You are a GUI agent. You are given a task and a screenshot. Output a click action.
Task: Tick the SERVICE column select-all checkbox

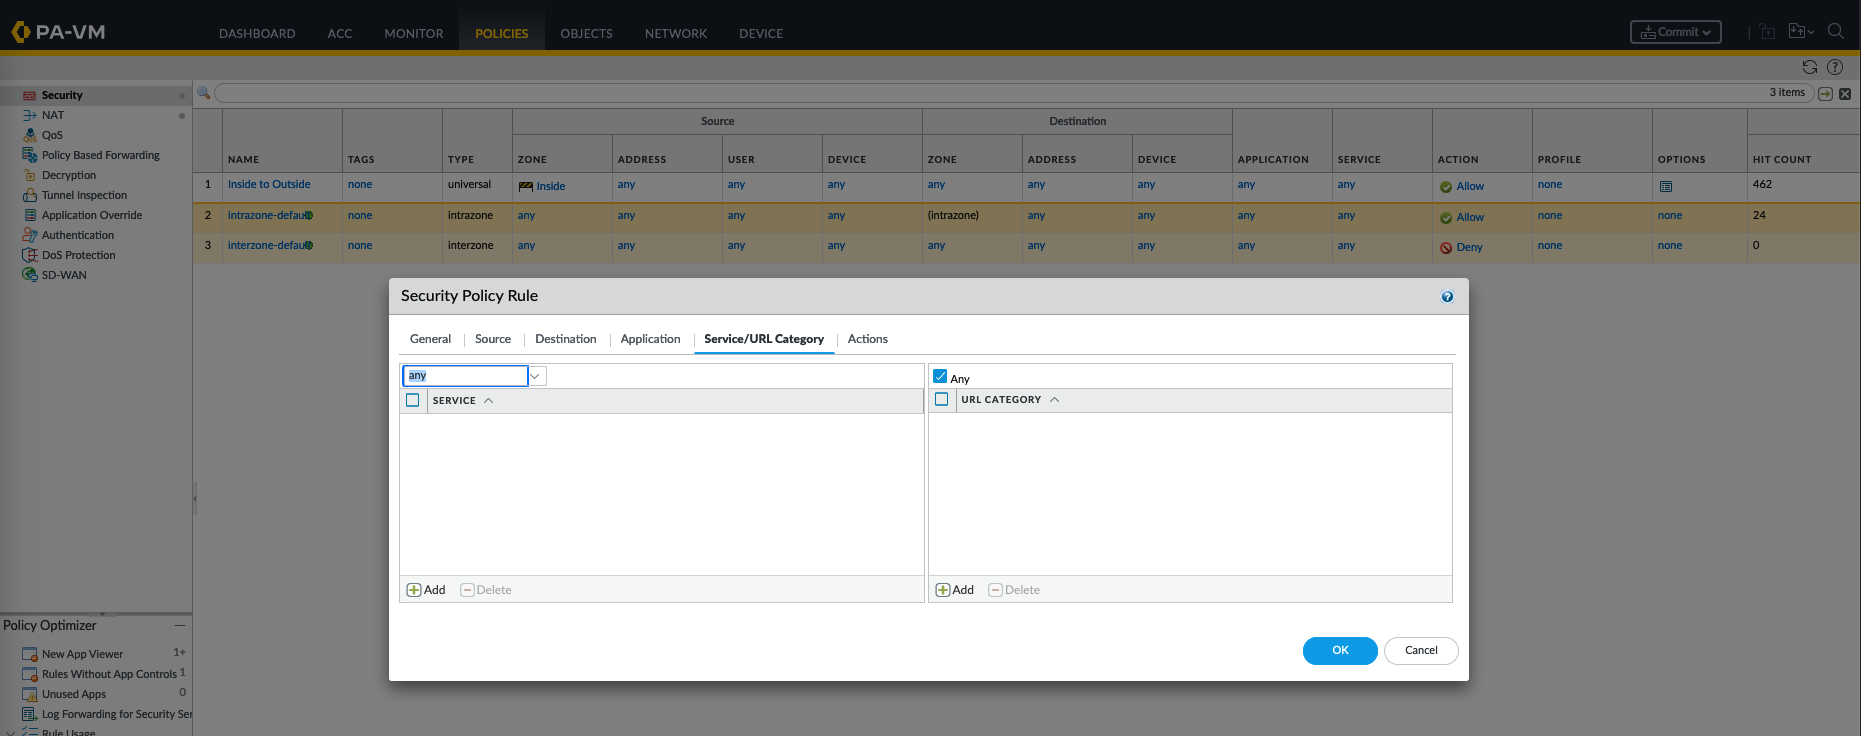pos(413,400)
